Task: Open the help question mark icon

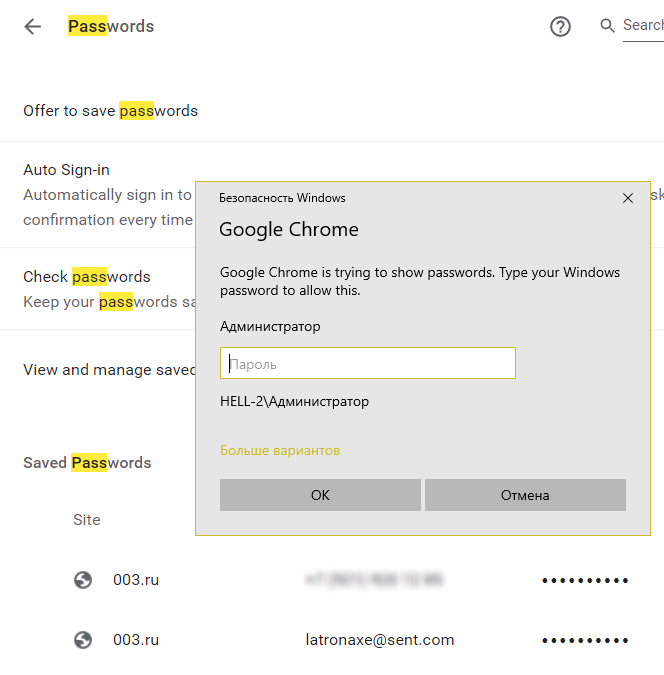Action: click(x=560, y=27)
